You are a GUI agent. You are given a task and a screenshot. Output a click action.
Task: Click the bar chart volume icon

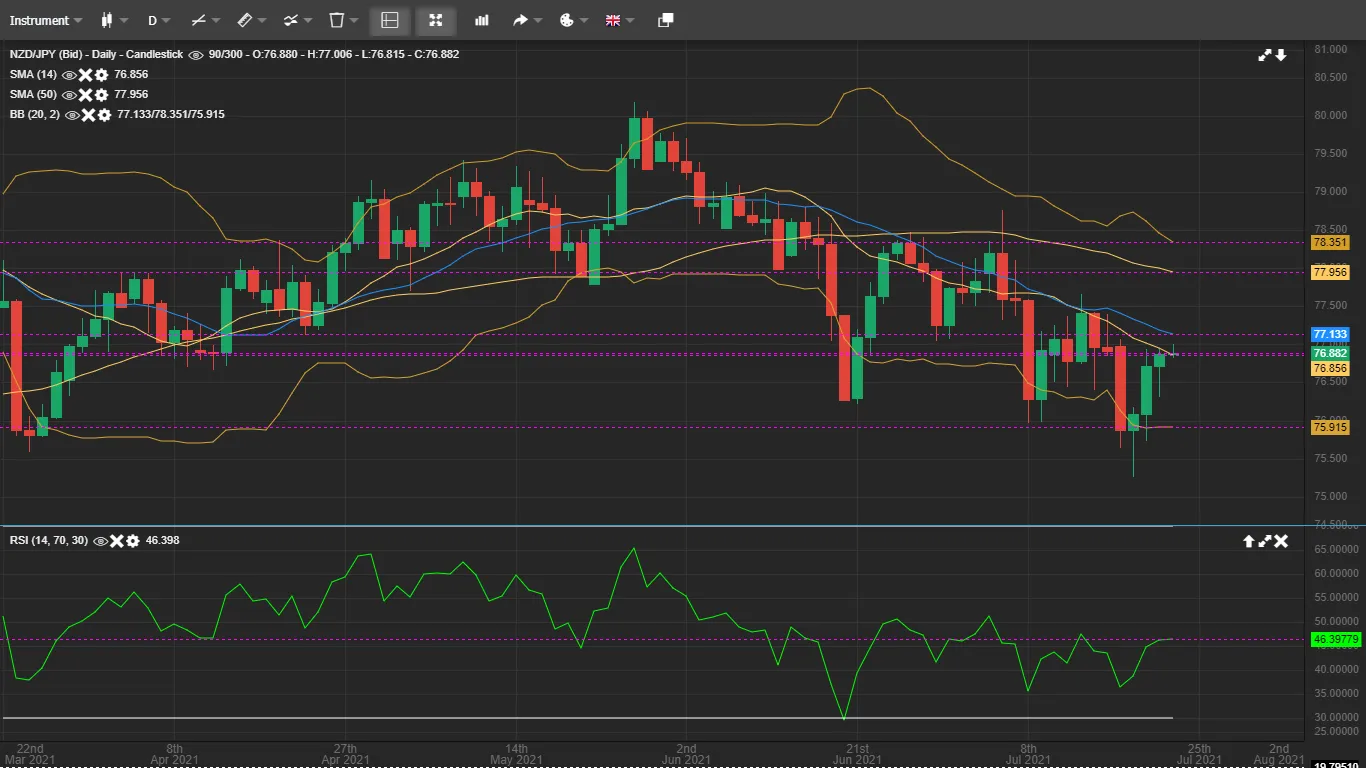click(x=482, y=20)
